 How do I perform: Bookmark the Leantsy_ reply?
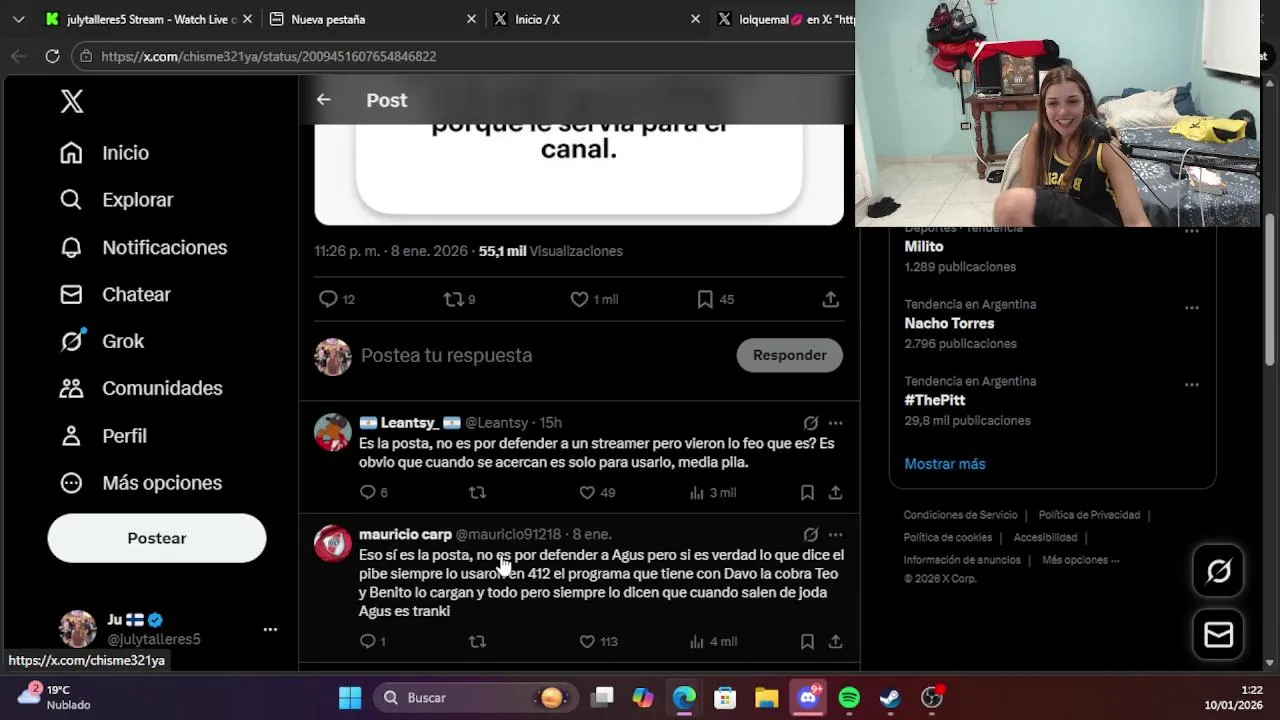[x=807, y=492]
